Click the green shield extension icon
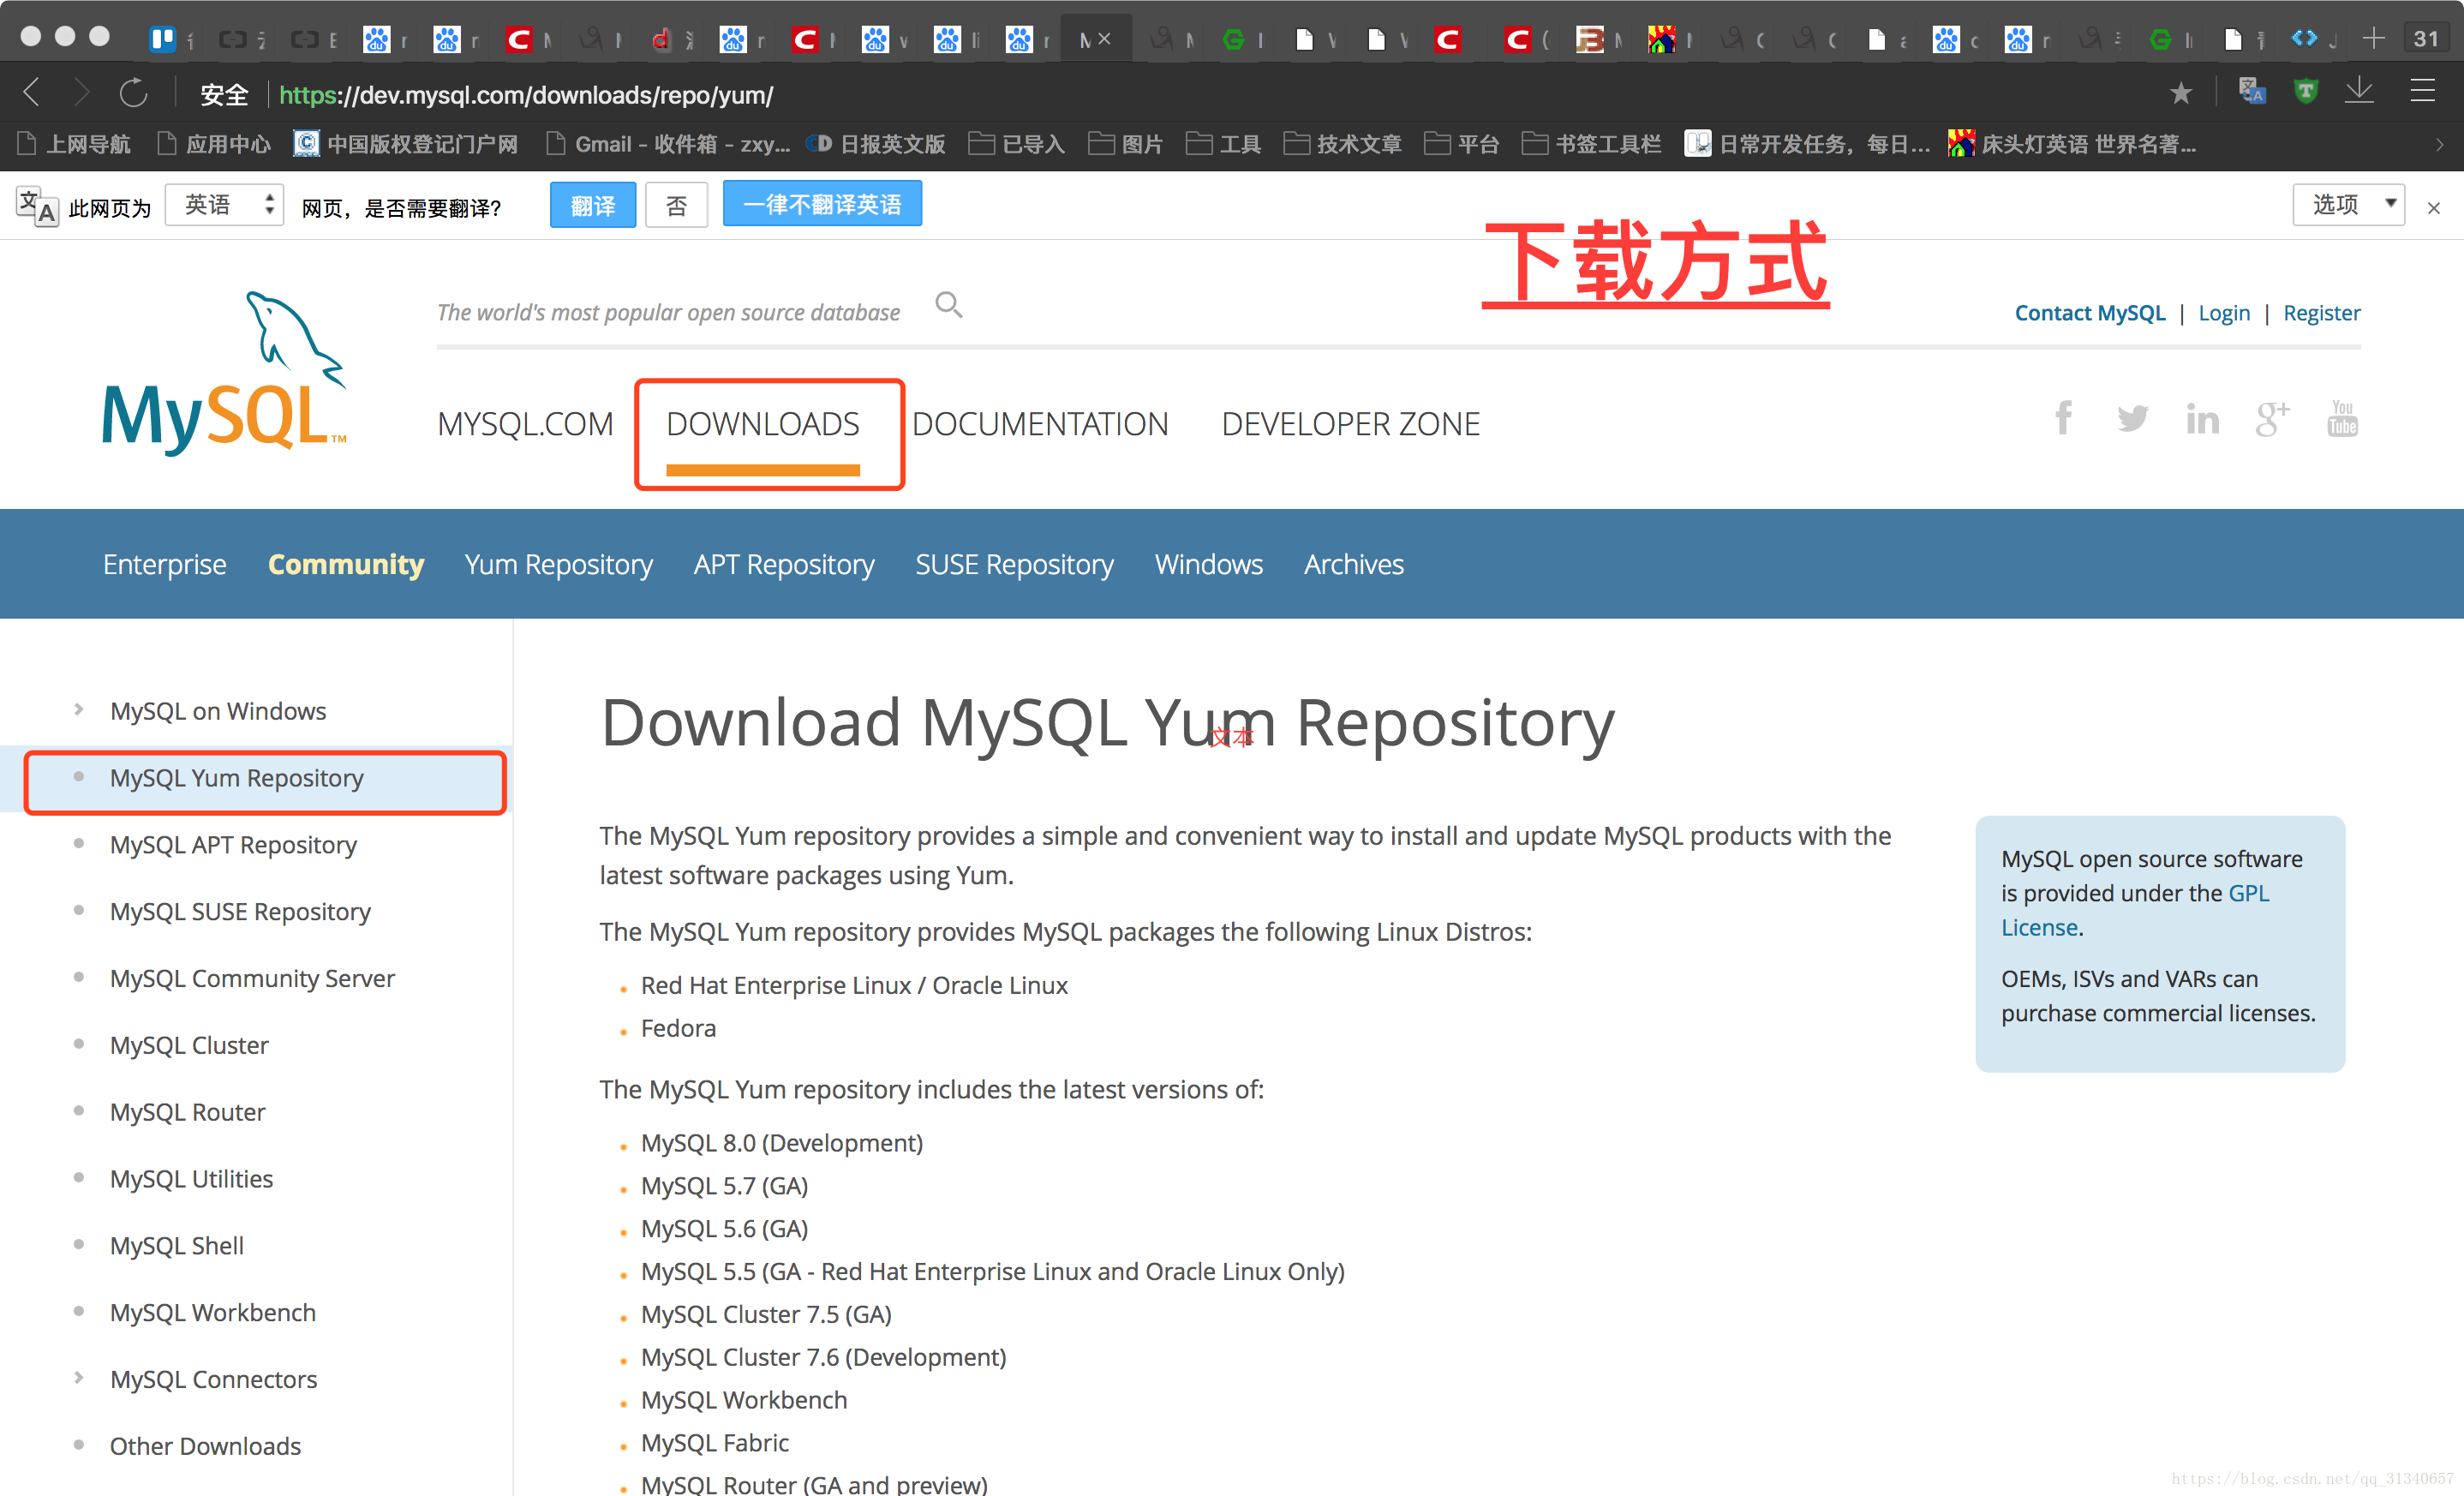This screenshot has height=1496, width=2464. point(2305,92)
